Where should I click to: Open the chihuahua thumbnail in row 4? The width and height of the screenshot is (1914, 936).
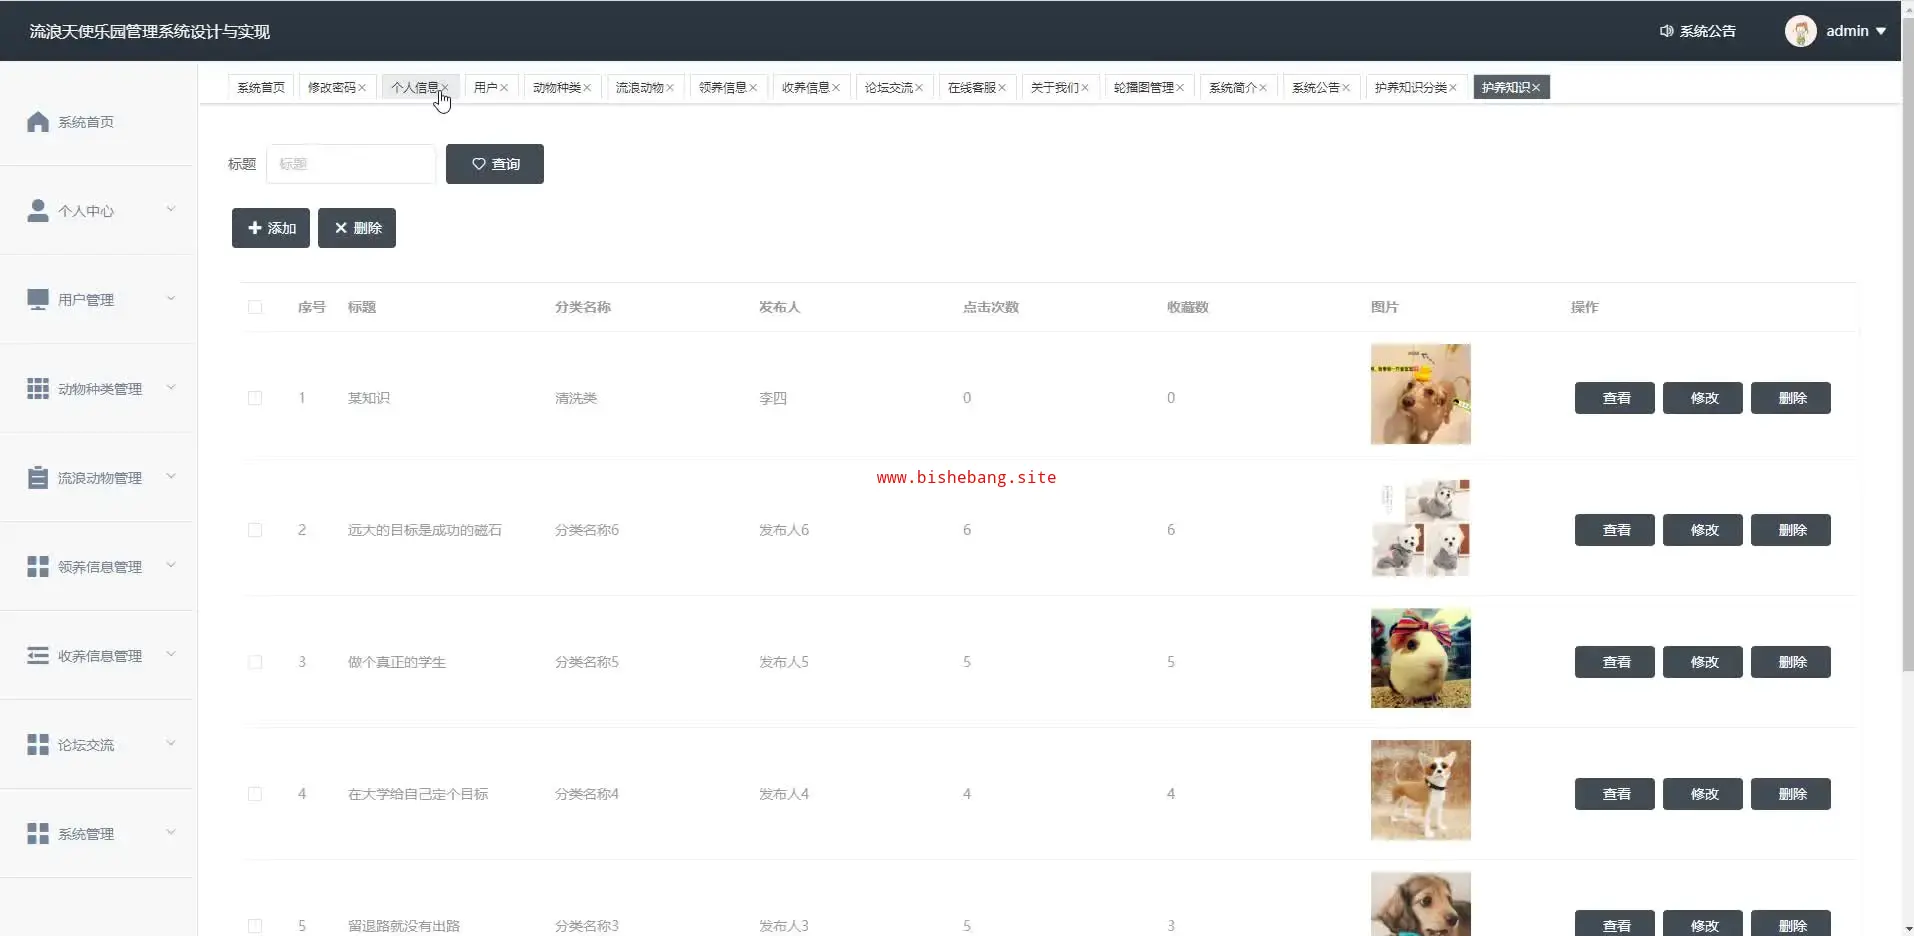[x=1421, y=790]
